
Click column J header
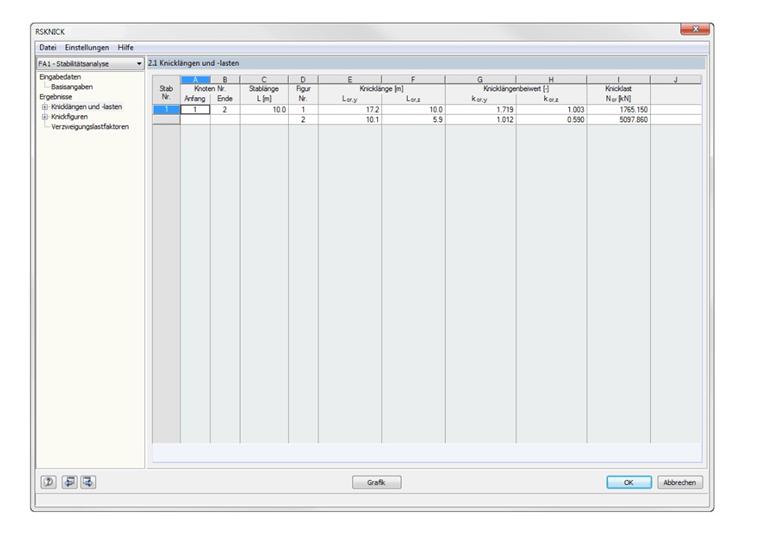point(676,80)
